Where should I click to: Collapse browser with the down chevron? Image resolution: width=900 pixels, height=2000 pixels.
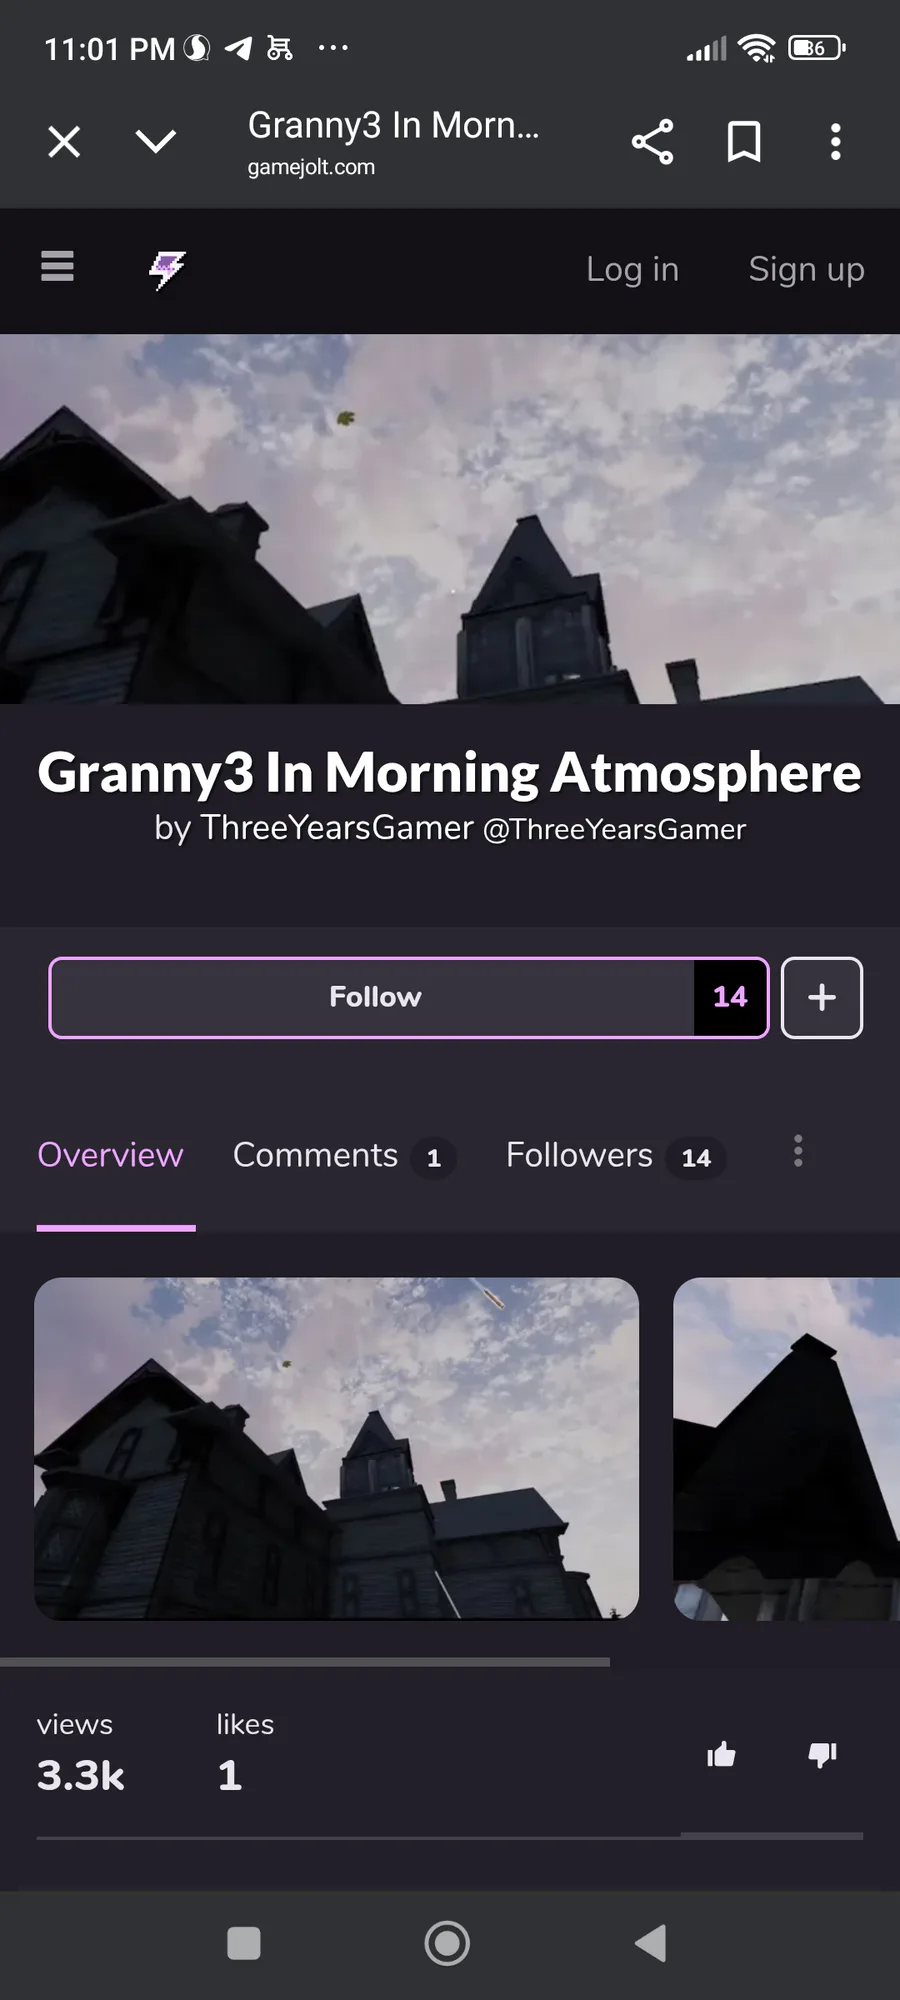click(x=156, y=141)
